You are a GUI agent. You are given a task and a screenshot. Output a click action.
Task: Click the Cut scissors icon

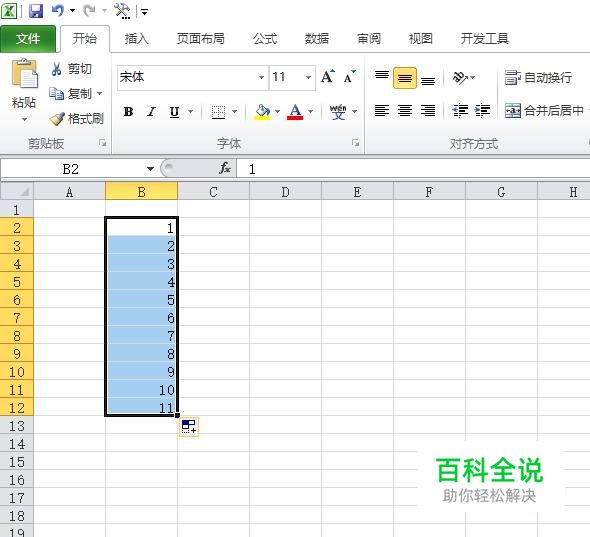click(56, 69)
